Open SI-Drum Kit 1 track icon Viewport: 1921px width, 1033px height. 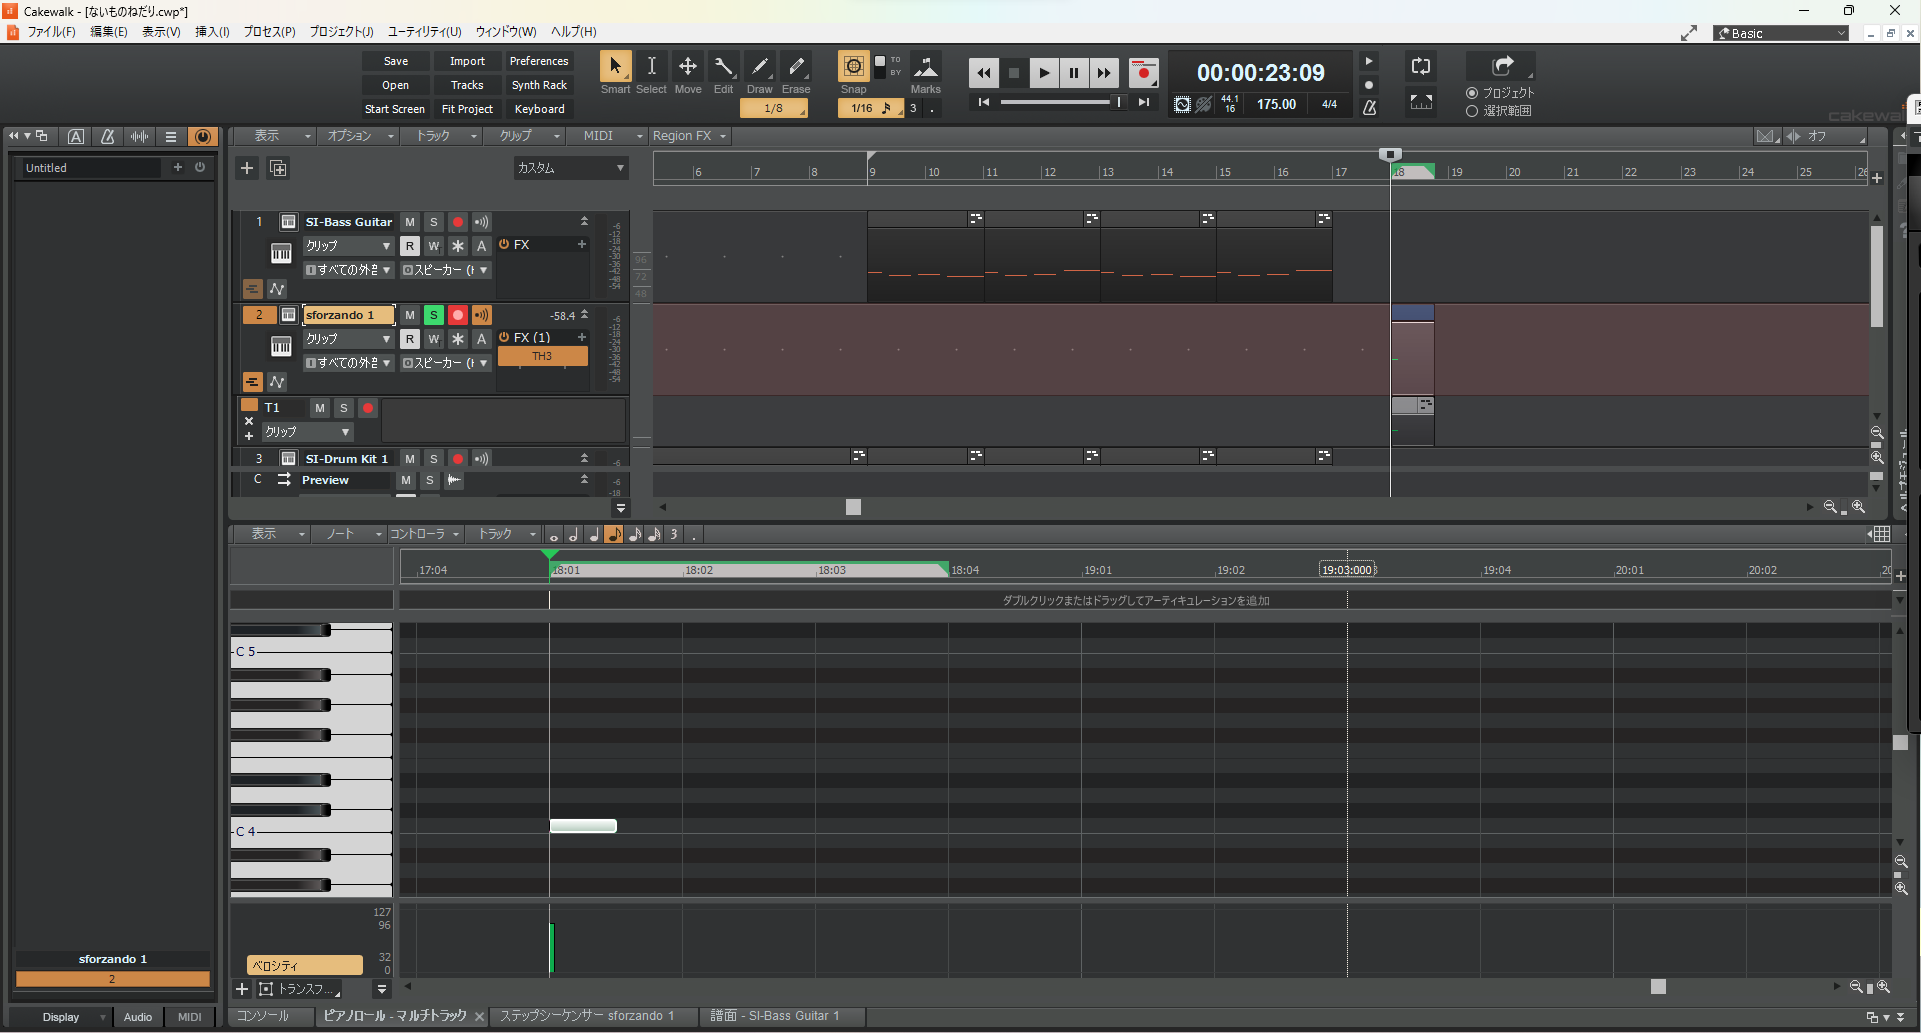(x=288, y=459)
